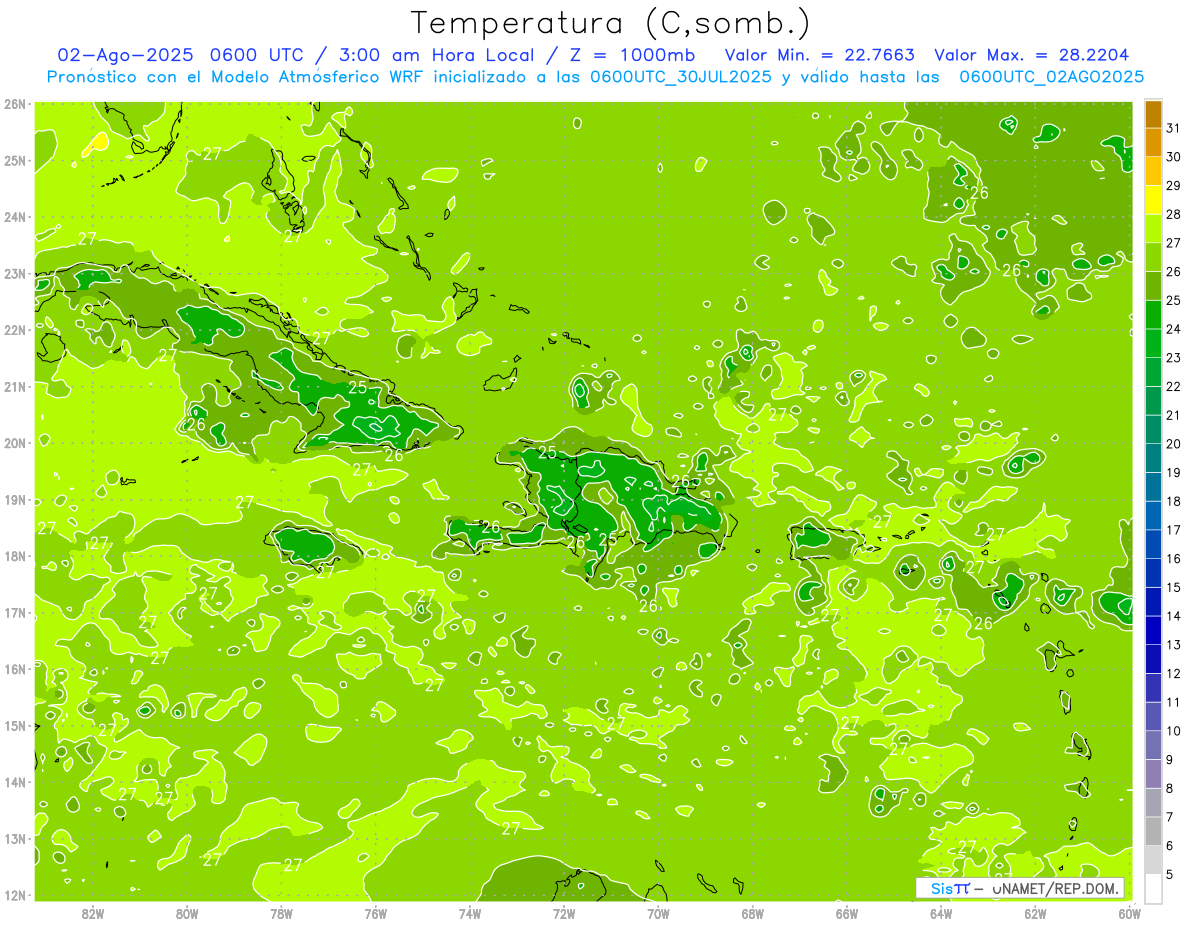
Task: Click the 16N latitude axis label
Action: (x=15, y=669)
